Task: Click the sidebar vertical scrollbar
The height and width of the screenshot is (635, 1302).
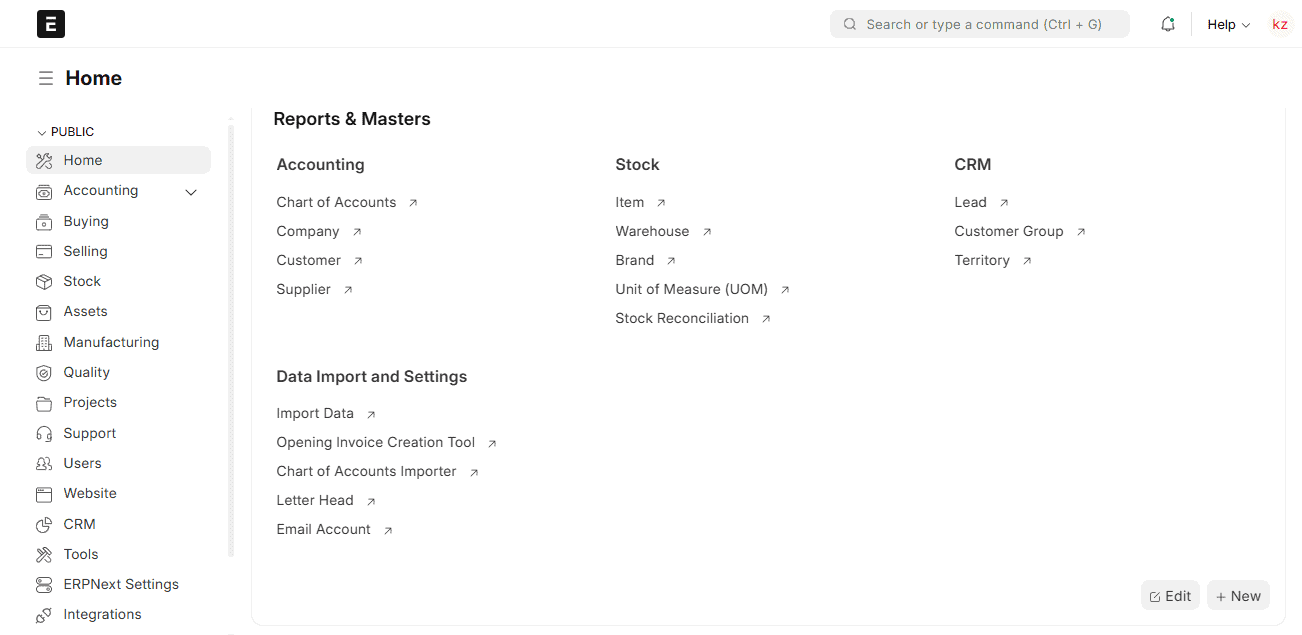Action: click(x=231, y=340)
